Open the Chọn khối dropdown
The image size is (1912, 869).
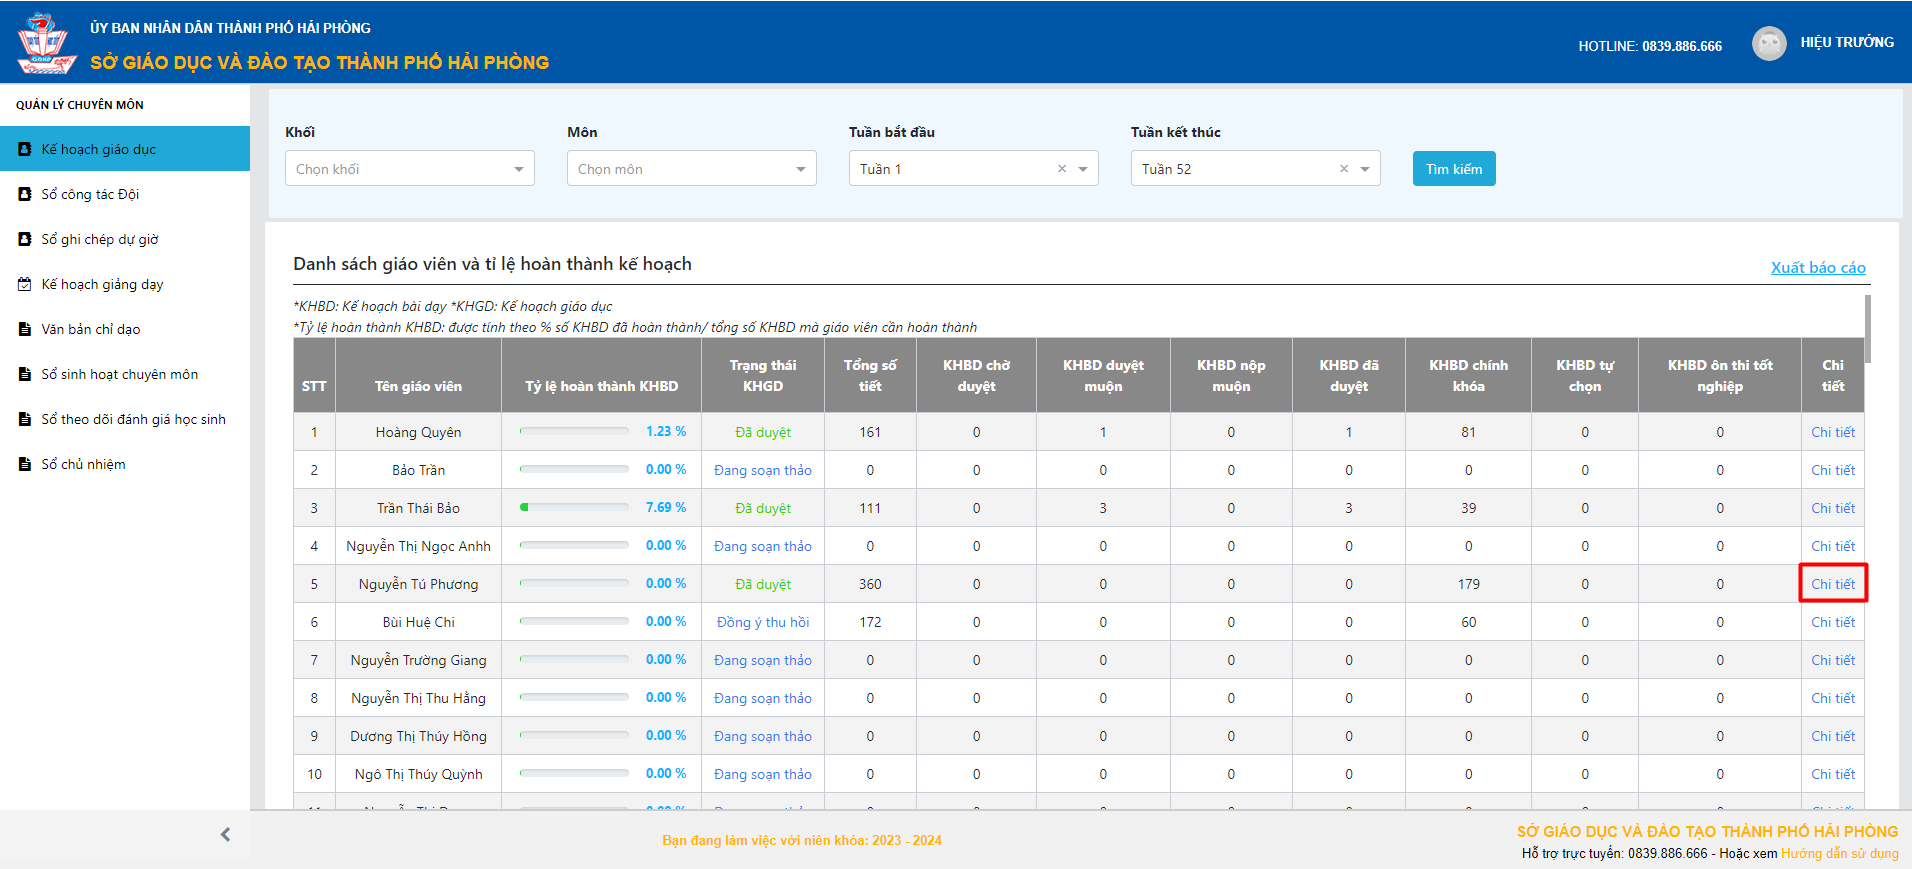pos(409,169)
